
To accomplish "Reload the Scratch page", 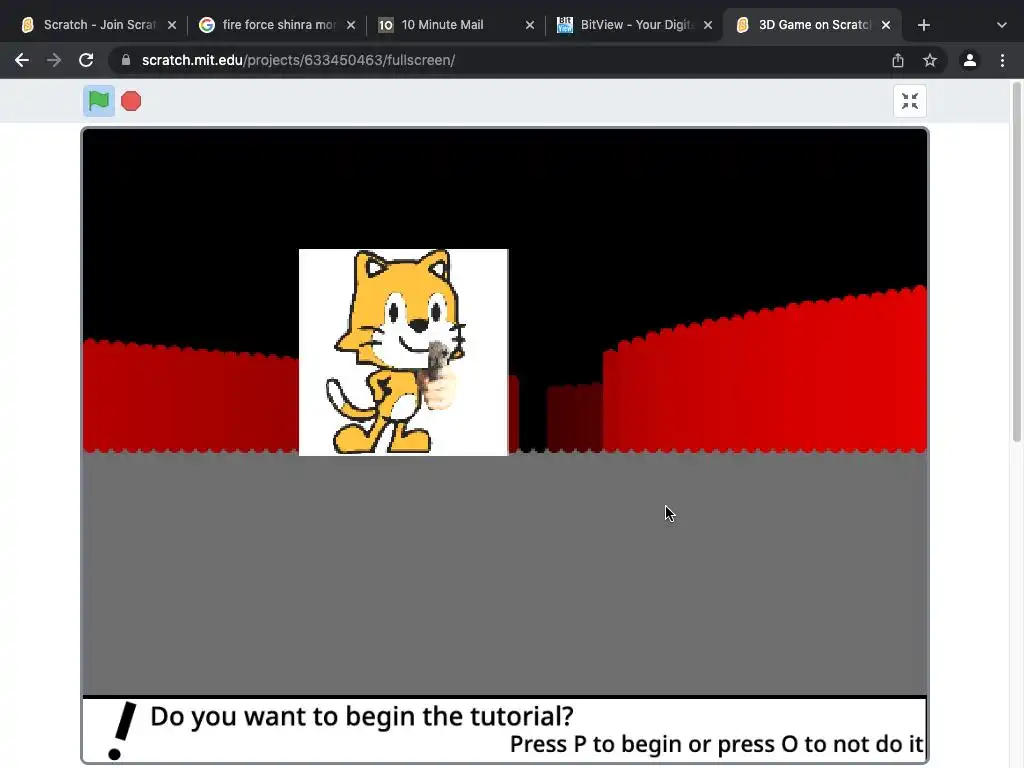I will (x=86, y=60).
